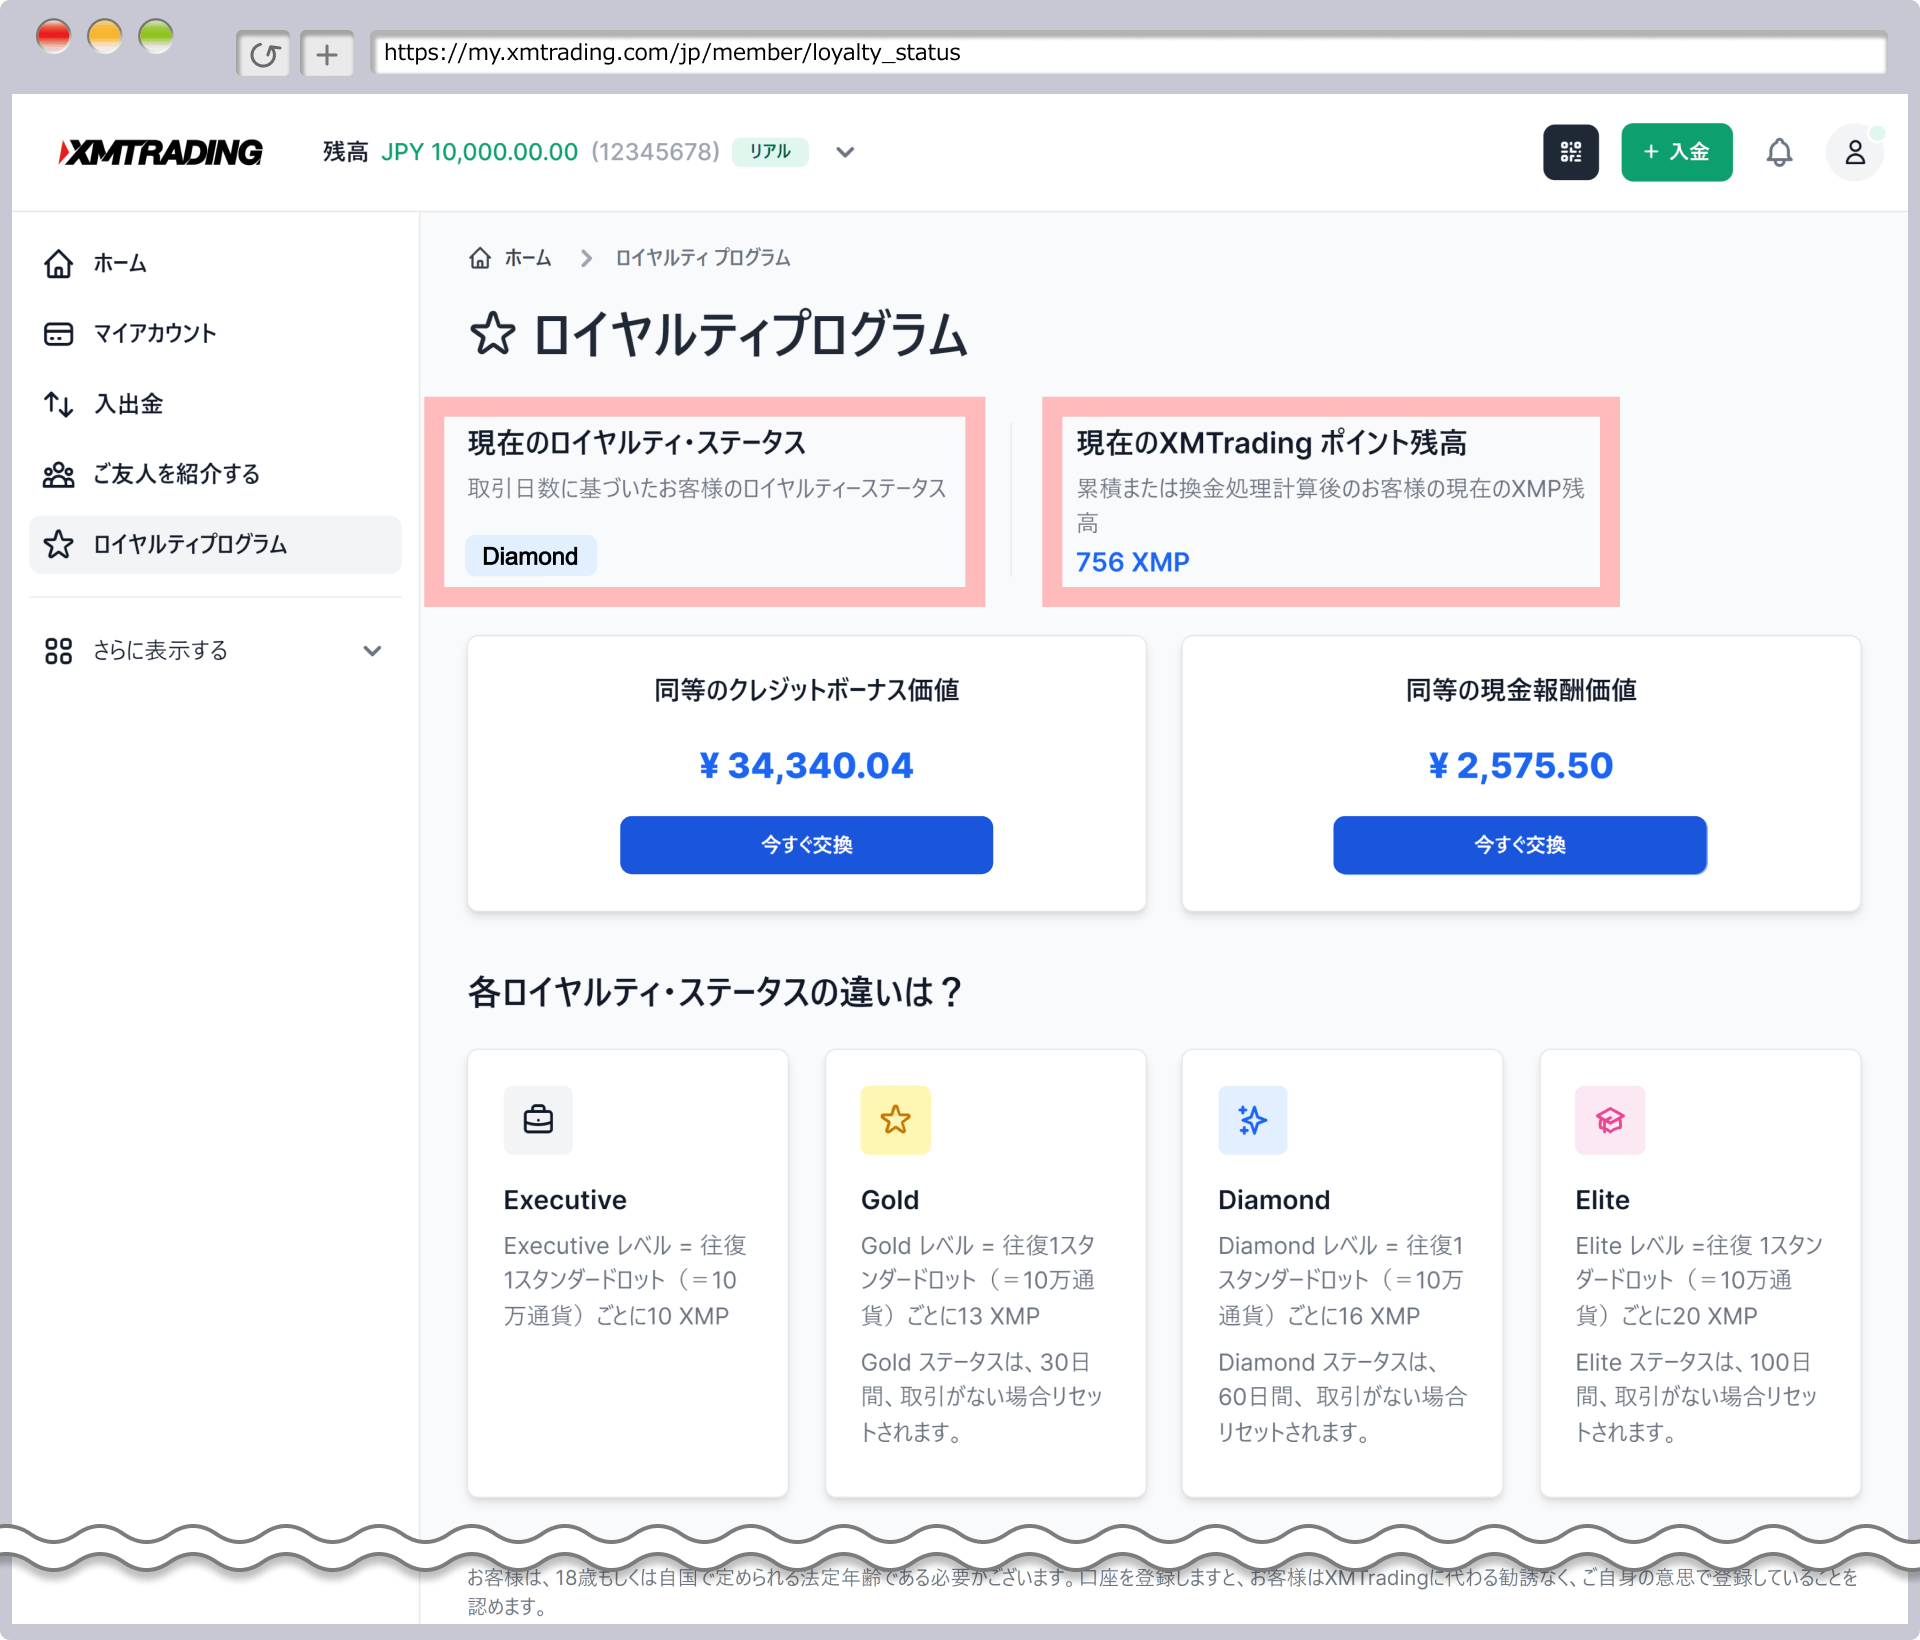Screen dimensions: 1920x1640
Task: Expand さらに表示する chevron in sidebar
Action: (x=372, y=651)
